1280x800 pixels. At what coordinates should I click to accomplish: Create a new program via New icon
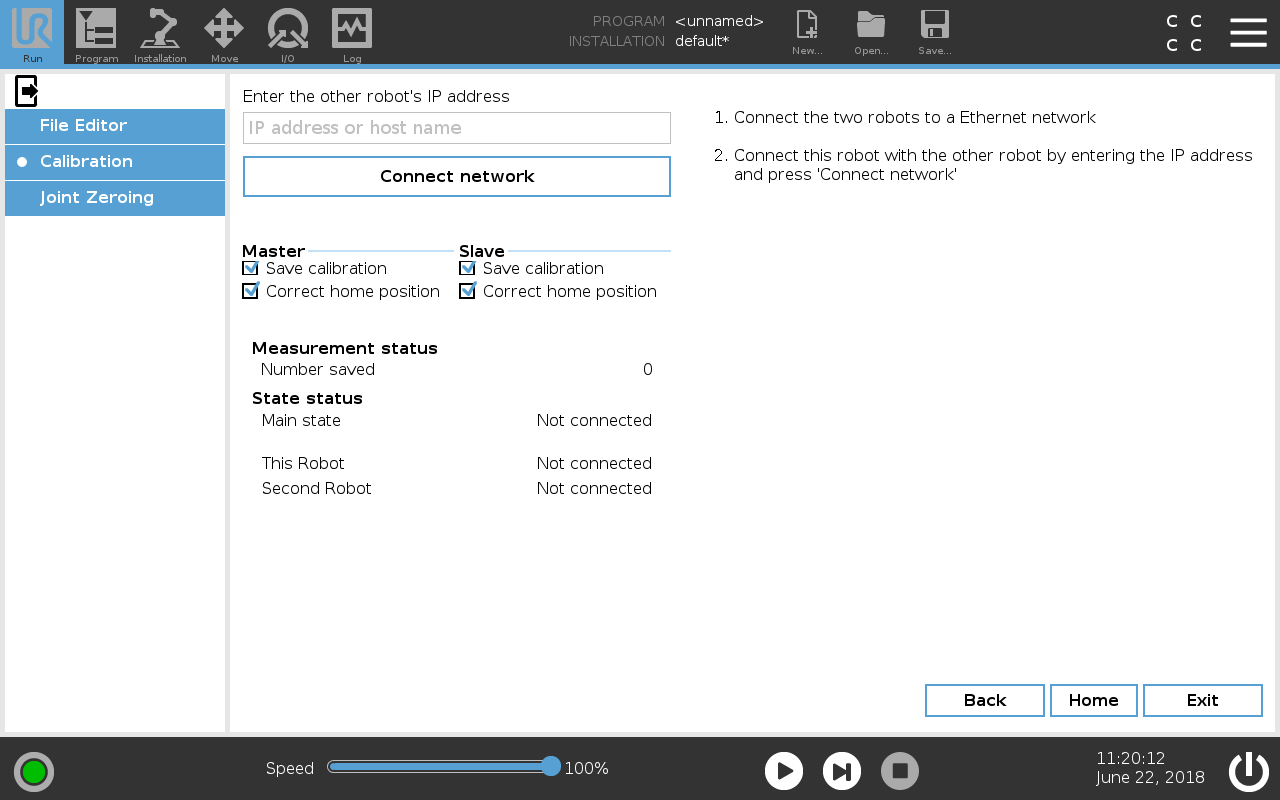[x=806, y=32]
